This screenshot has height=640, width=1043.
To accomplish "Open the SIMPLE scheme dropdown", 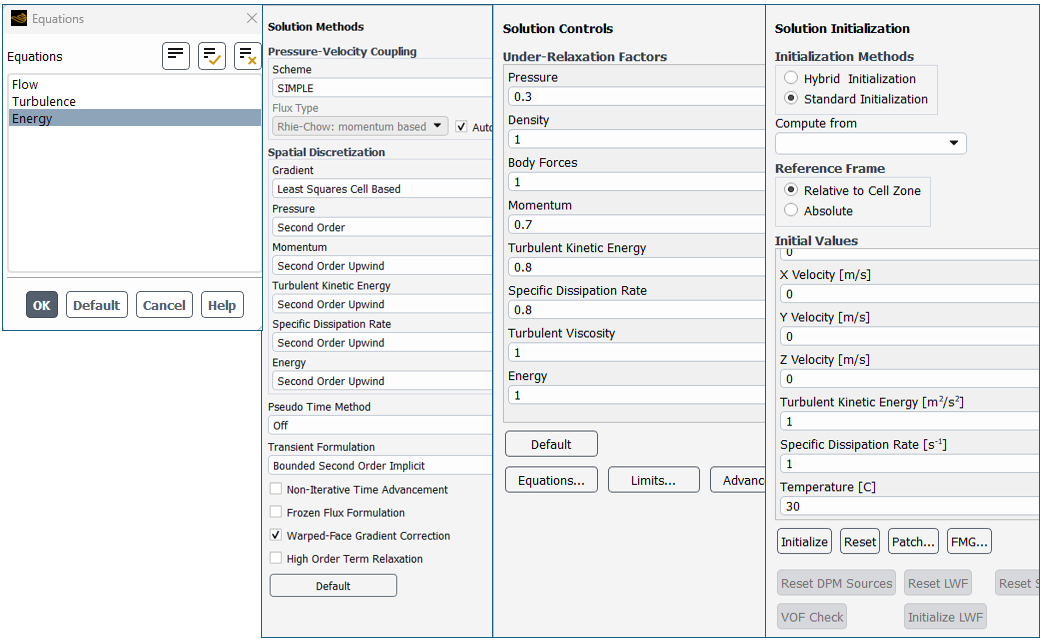I will 382,88.
